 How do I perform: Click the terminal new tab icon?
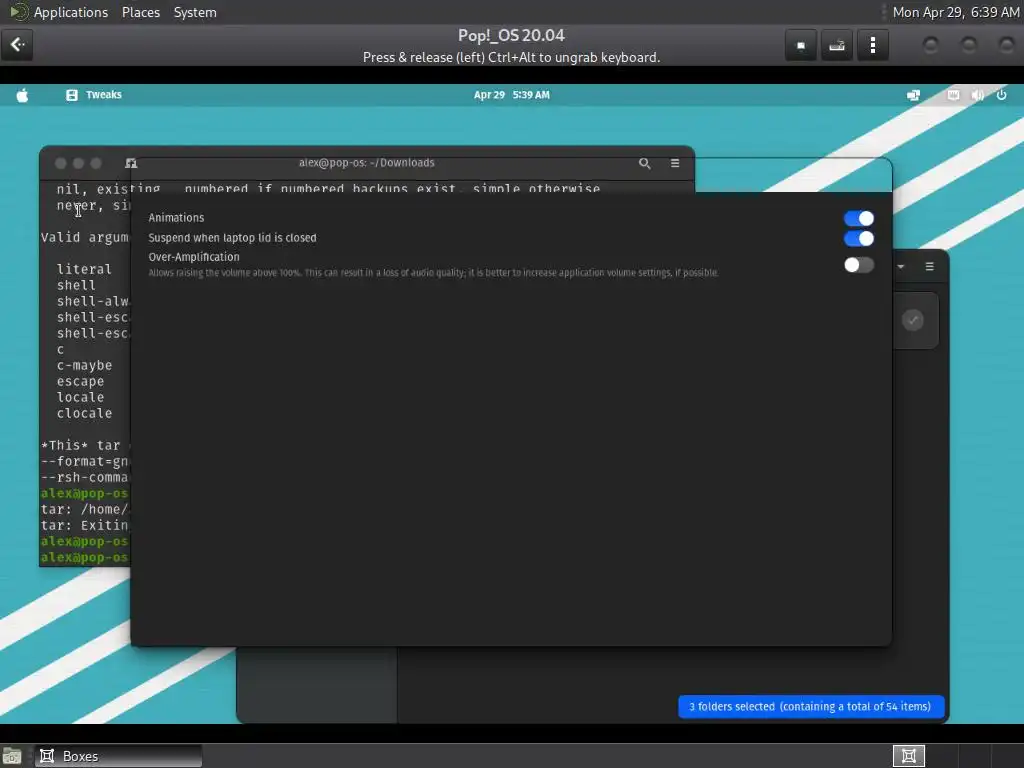tap(131, 163)
